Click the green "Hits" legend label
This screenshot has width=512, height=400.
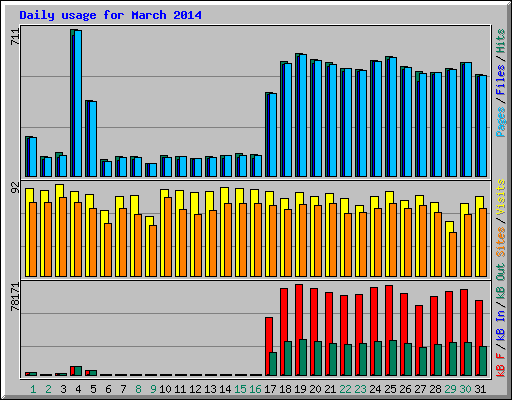pos(501,41)
